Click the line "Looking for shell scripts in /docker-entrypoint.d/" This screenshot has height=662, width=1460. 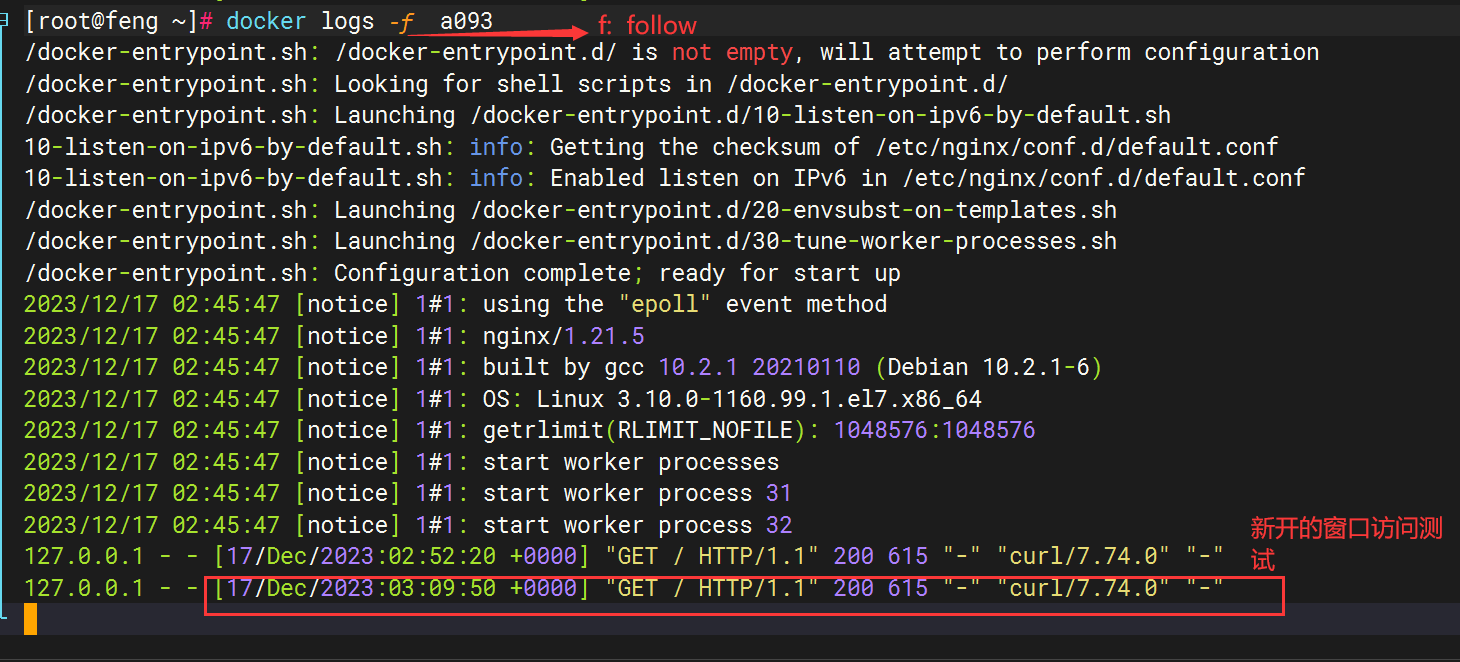pyautogui.click(x=516, y=84)
